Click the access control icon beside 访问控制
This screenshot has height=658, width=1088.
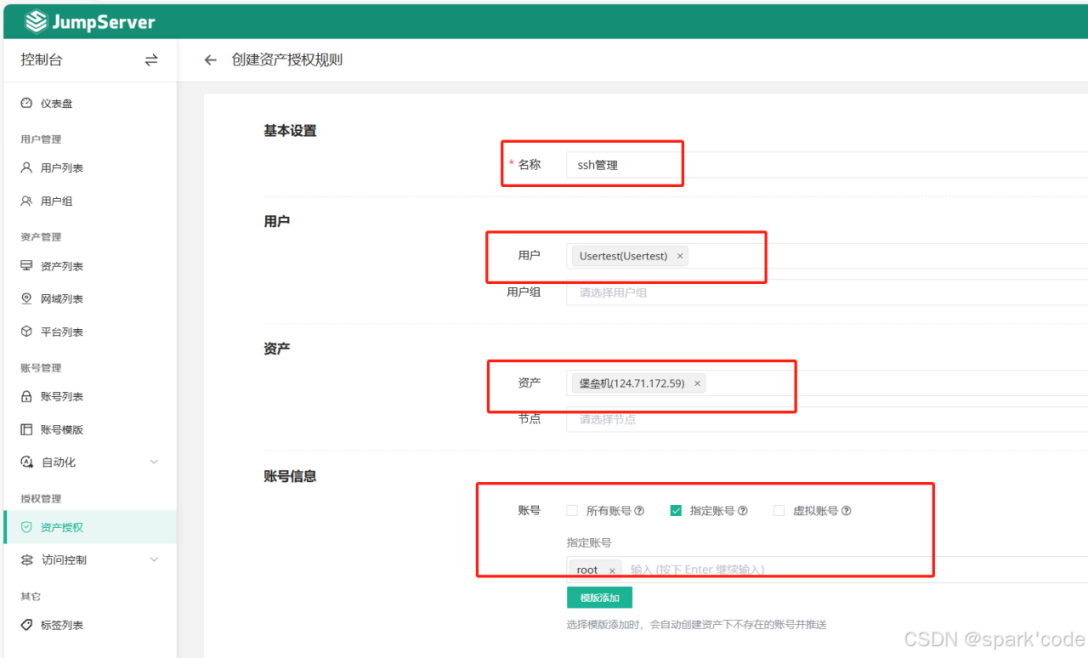point(26,559)
